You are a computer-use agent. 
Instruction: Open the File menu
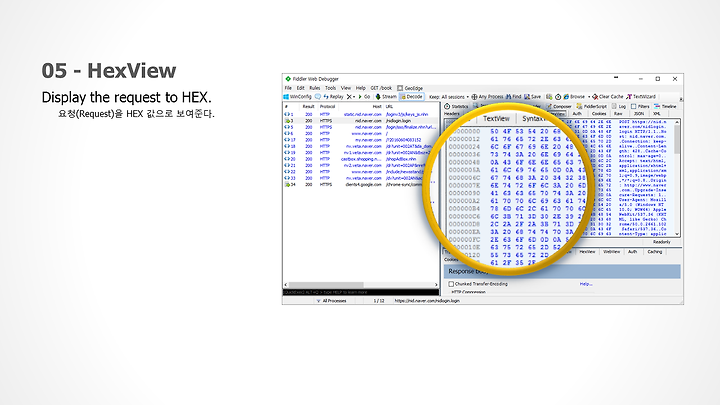tap(288, 88)
